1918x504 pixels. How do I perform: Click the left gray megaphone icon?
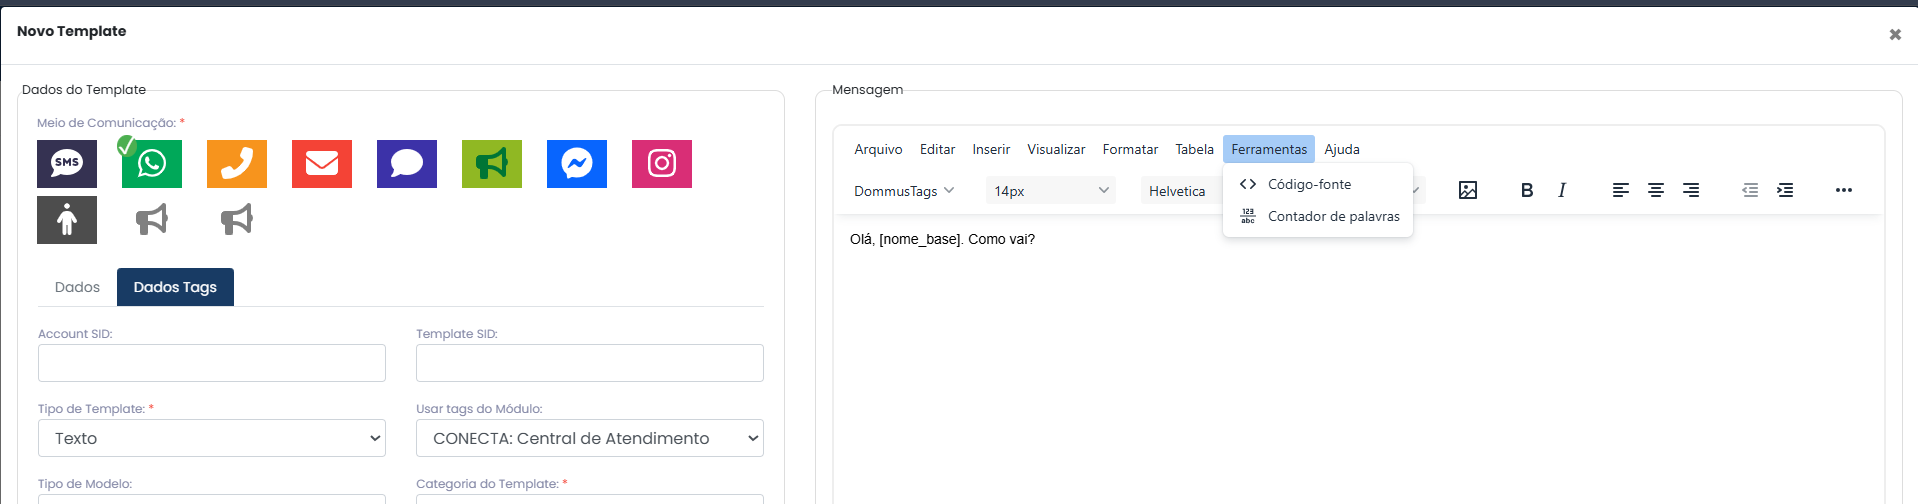coord(152,219)
